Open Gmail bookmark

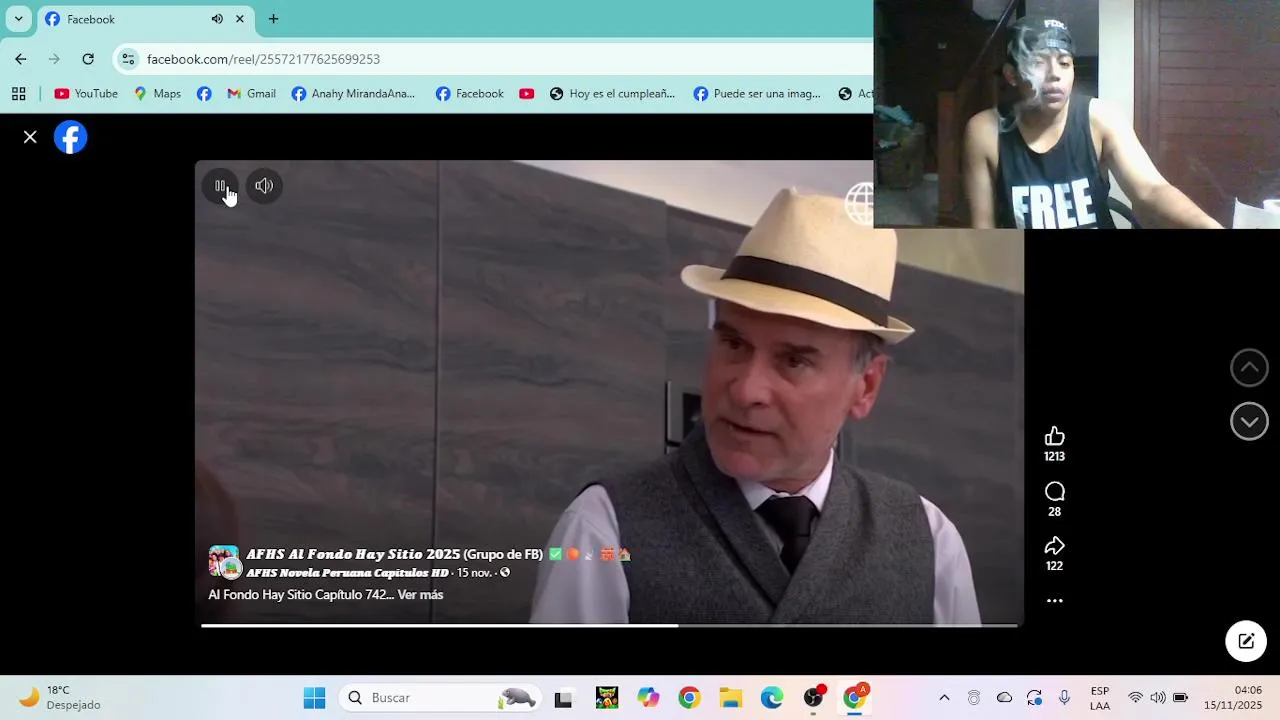[251, 94]
